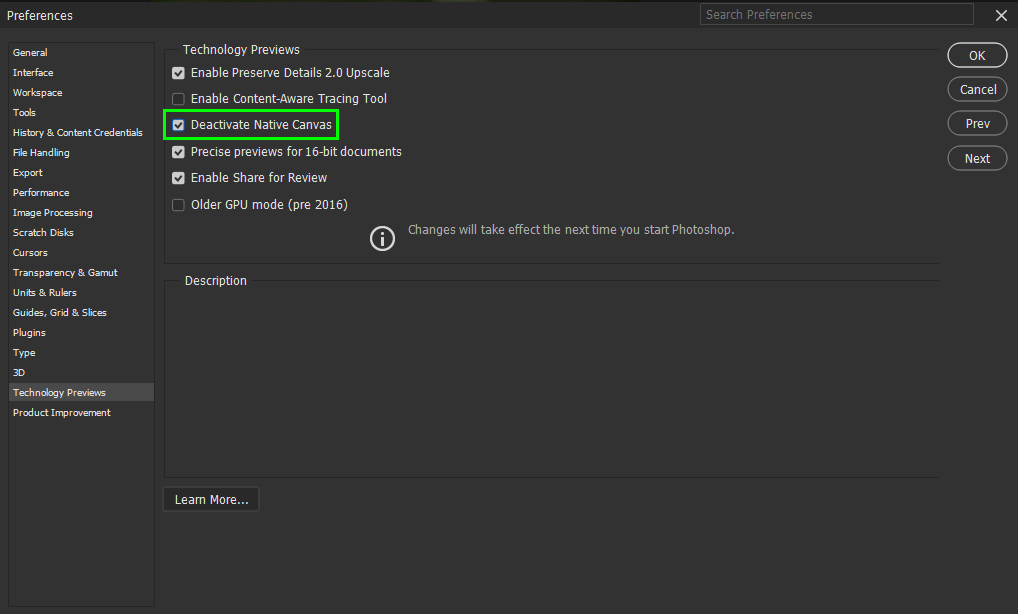Click the Search Preferences field

[x=836, y=14]
